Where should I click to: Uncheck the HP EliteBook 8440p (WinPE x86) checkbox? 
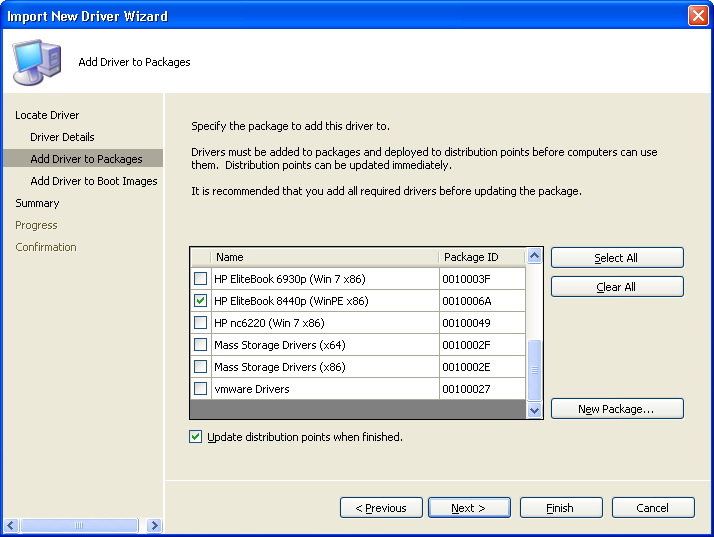pyautogui.click(x=200, y=301)
